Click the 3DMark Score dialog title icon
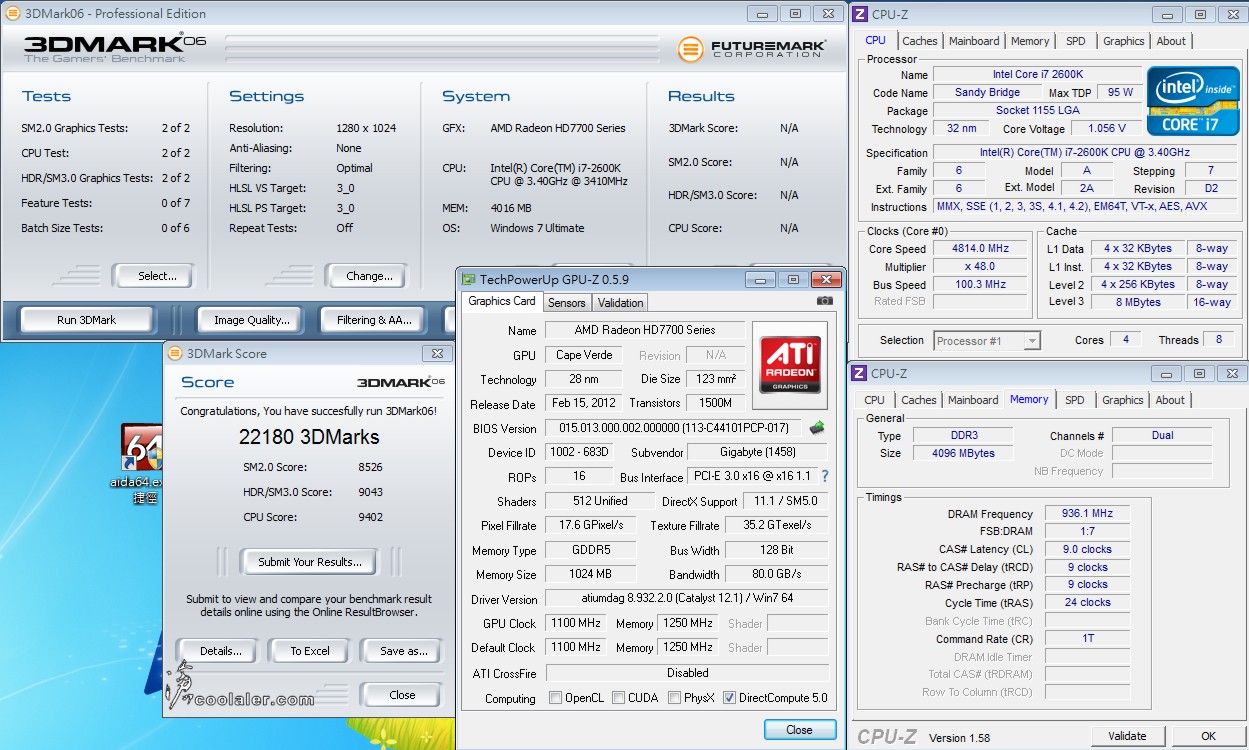 tap(175, 353)
